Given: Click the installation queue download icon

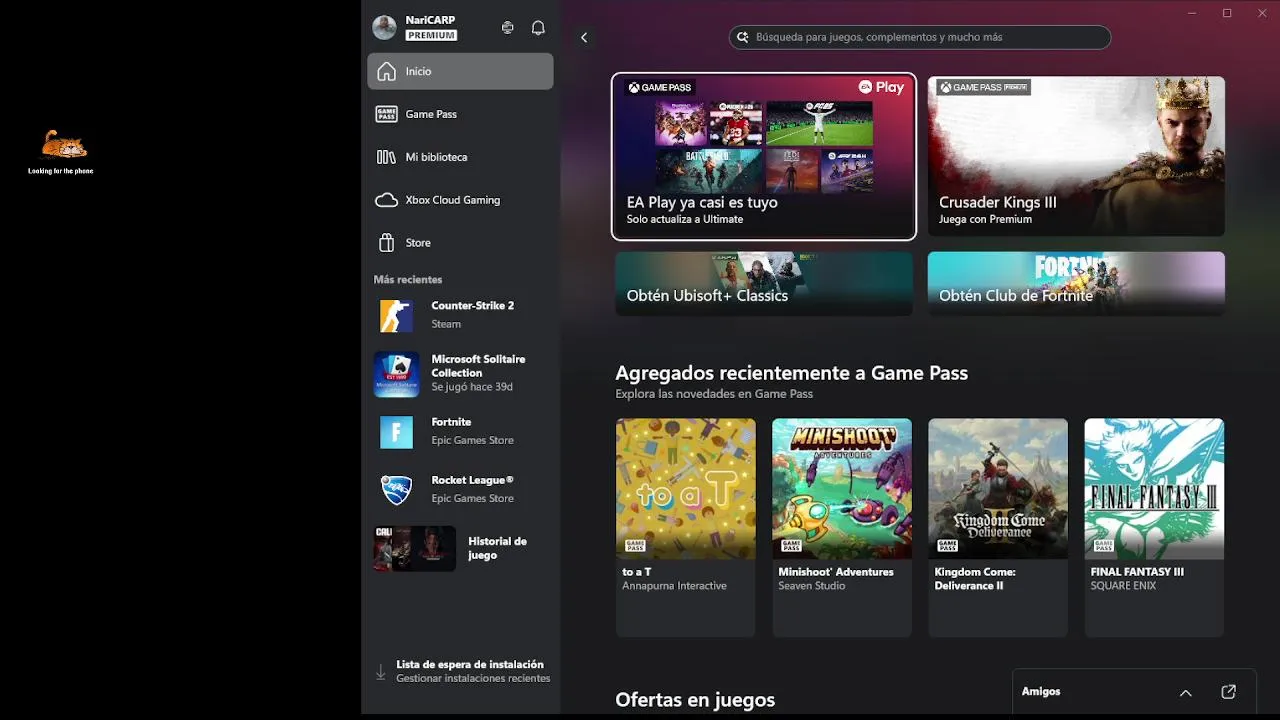Looking at the screenshot, I should (x=380, y=673).
